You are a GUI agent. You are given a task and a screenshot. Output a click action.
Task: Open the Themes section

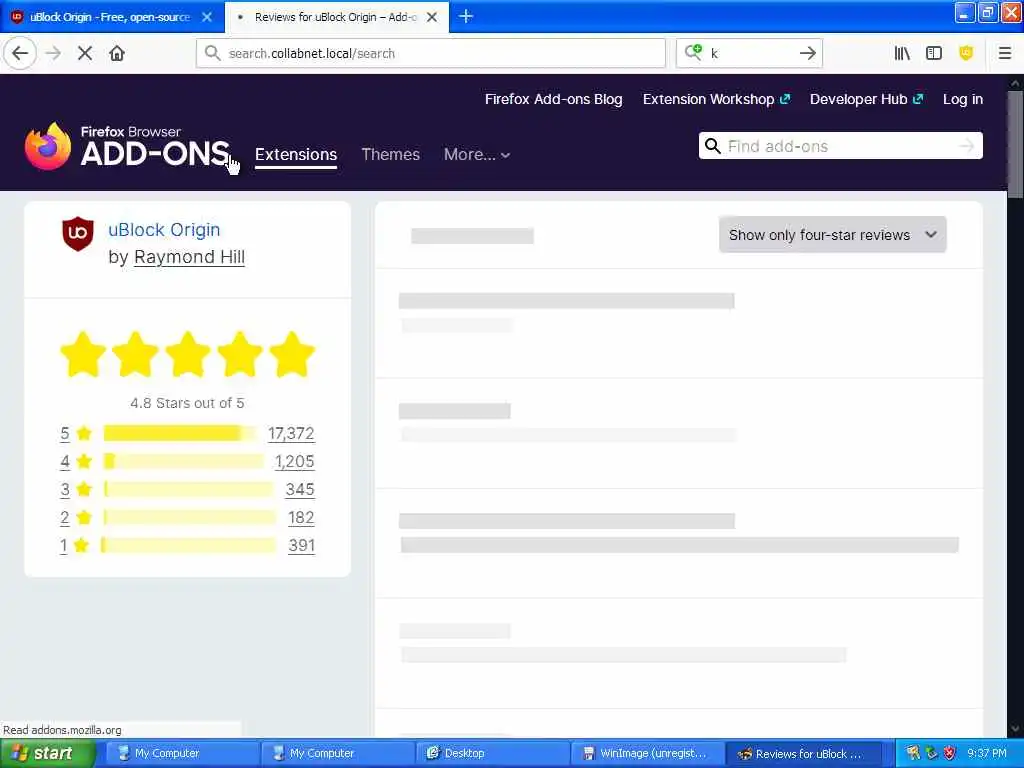(391, 154)
